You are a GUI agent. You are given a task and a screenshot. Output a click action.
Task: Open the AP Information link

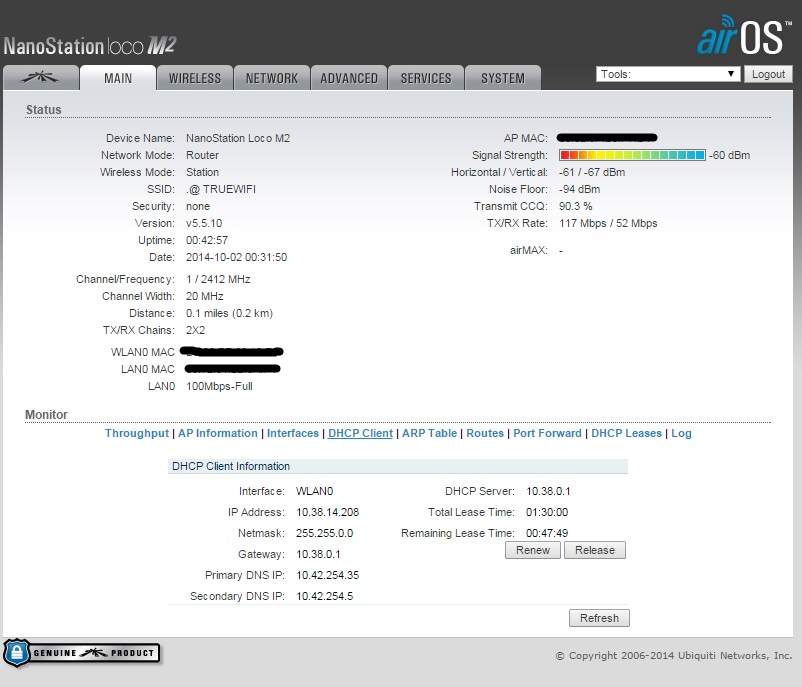217,433
